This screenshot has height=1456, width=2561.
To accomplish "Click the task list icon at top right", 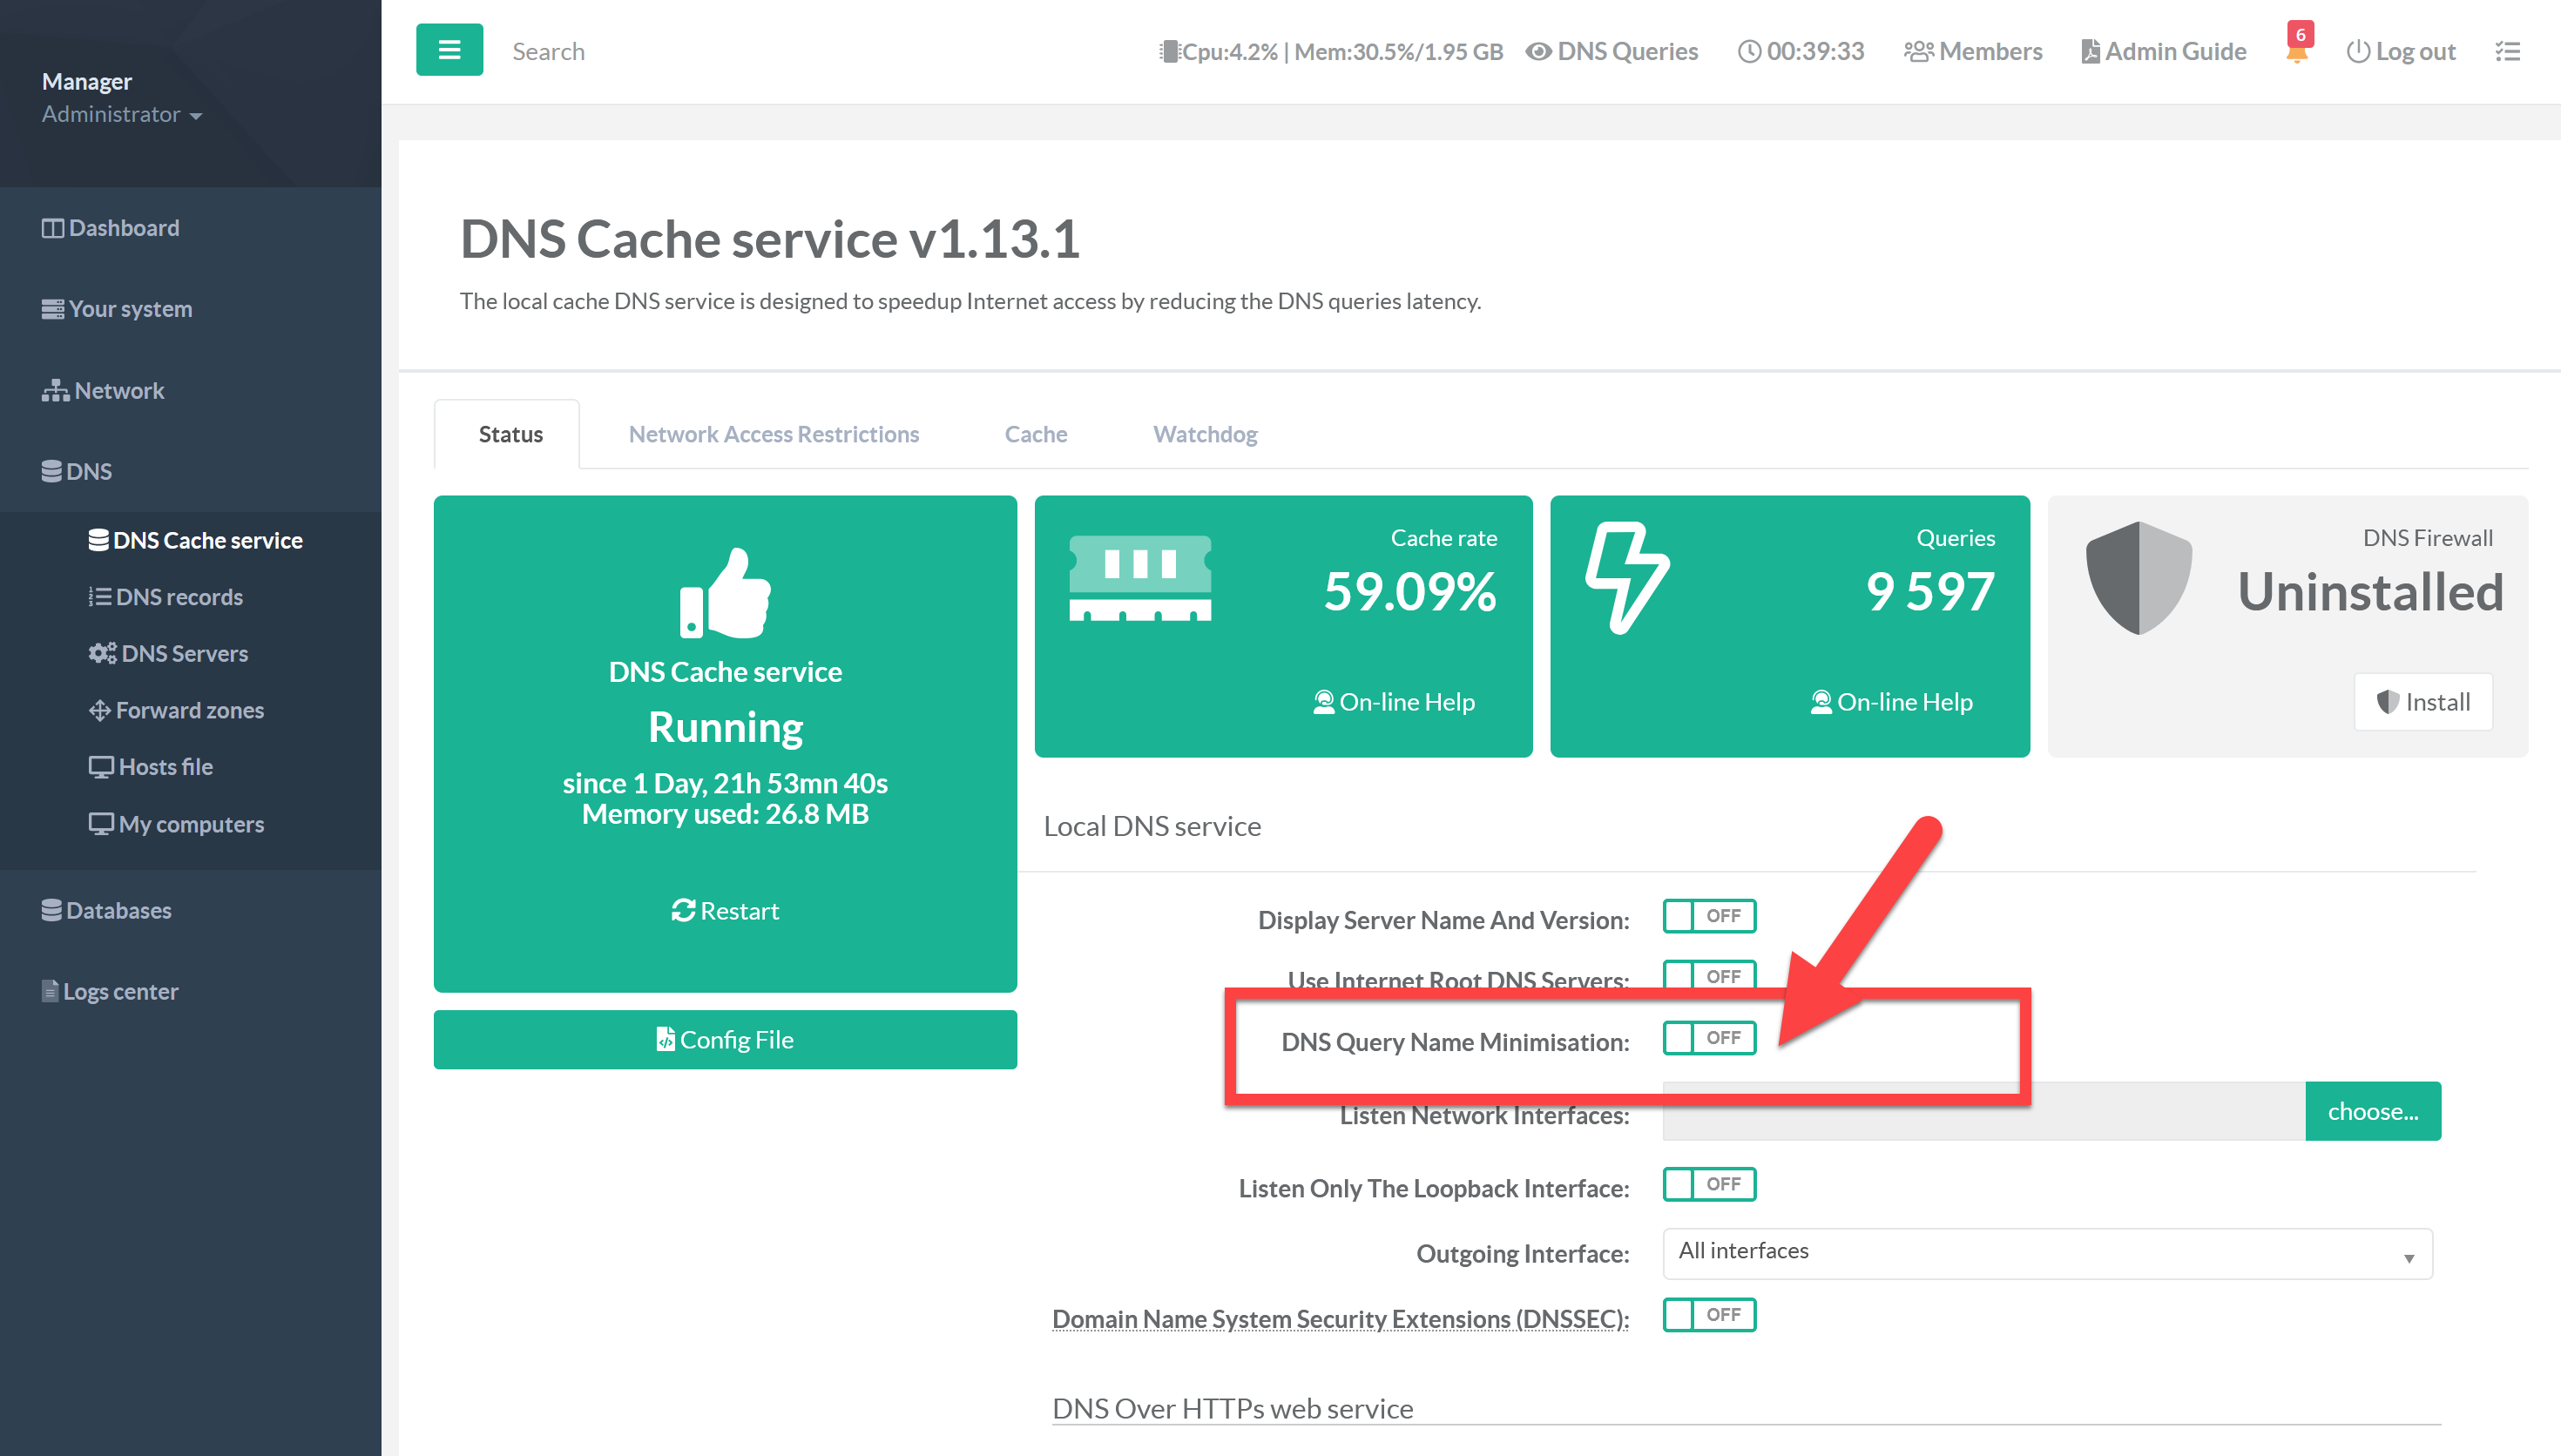I will (x=2507, y=51).
